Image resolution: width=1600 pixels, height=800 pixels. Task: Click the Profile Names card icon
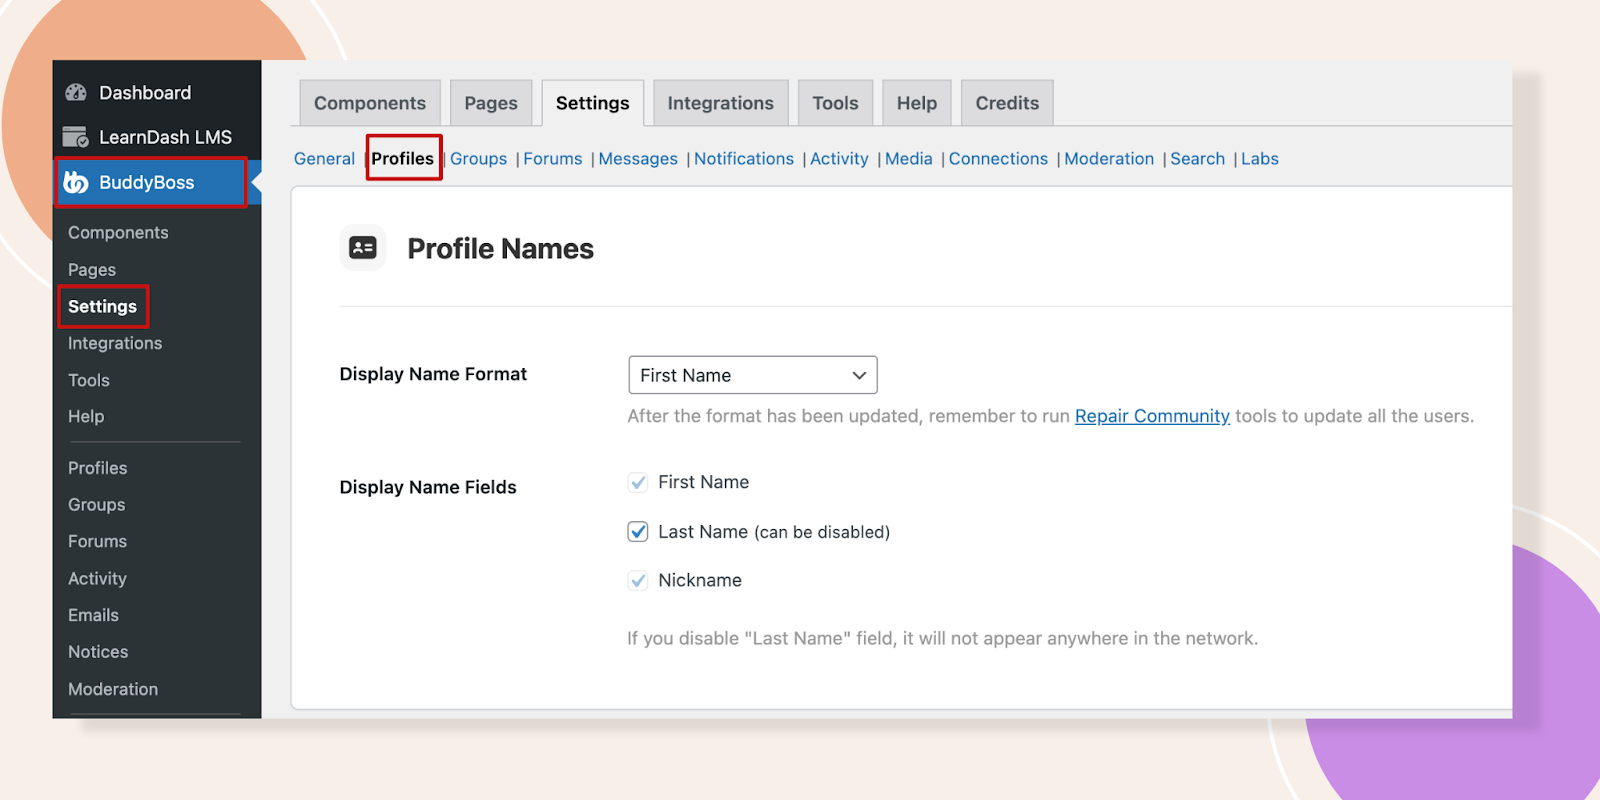tap(363, 248)
